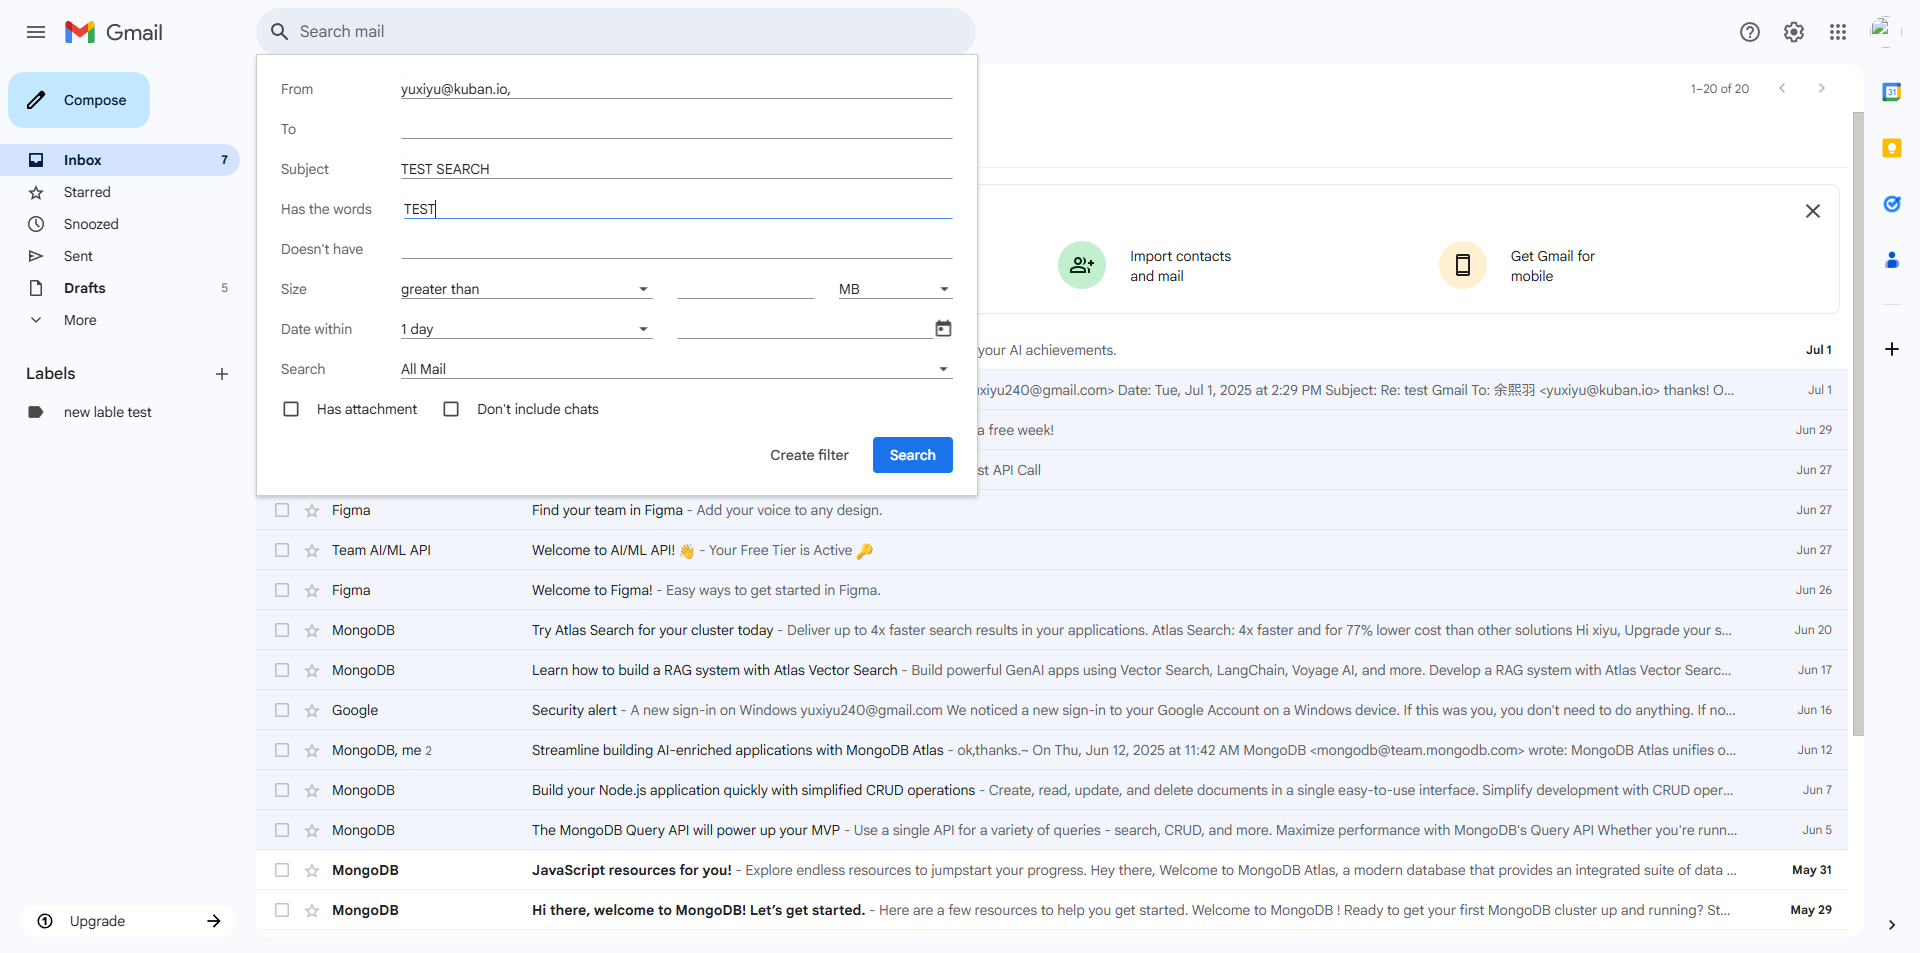Go to newer page arrow
Image resolution: width=1920 pixels, height=953 pixels.
point(1782,88)
